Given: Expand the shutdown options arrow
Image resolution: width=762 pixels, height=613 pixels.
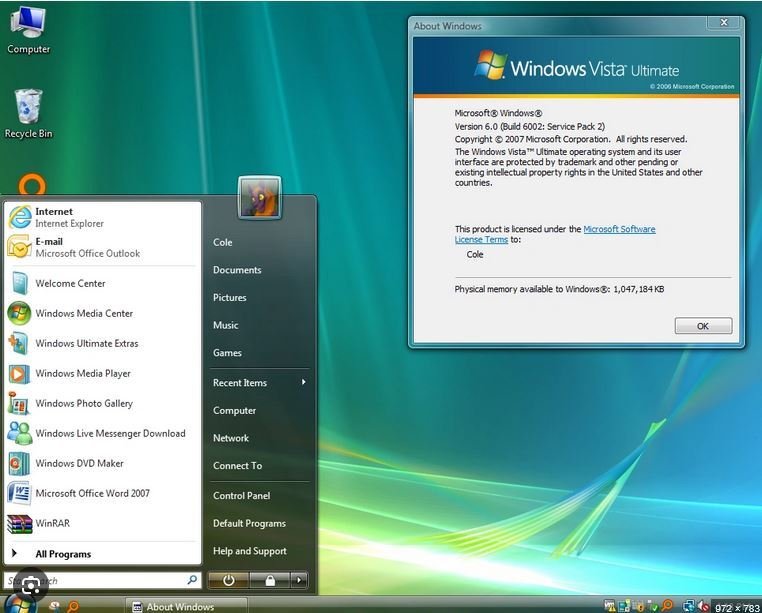Looking at the screenshot, I should click(299, 580).
